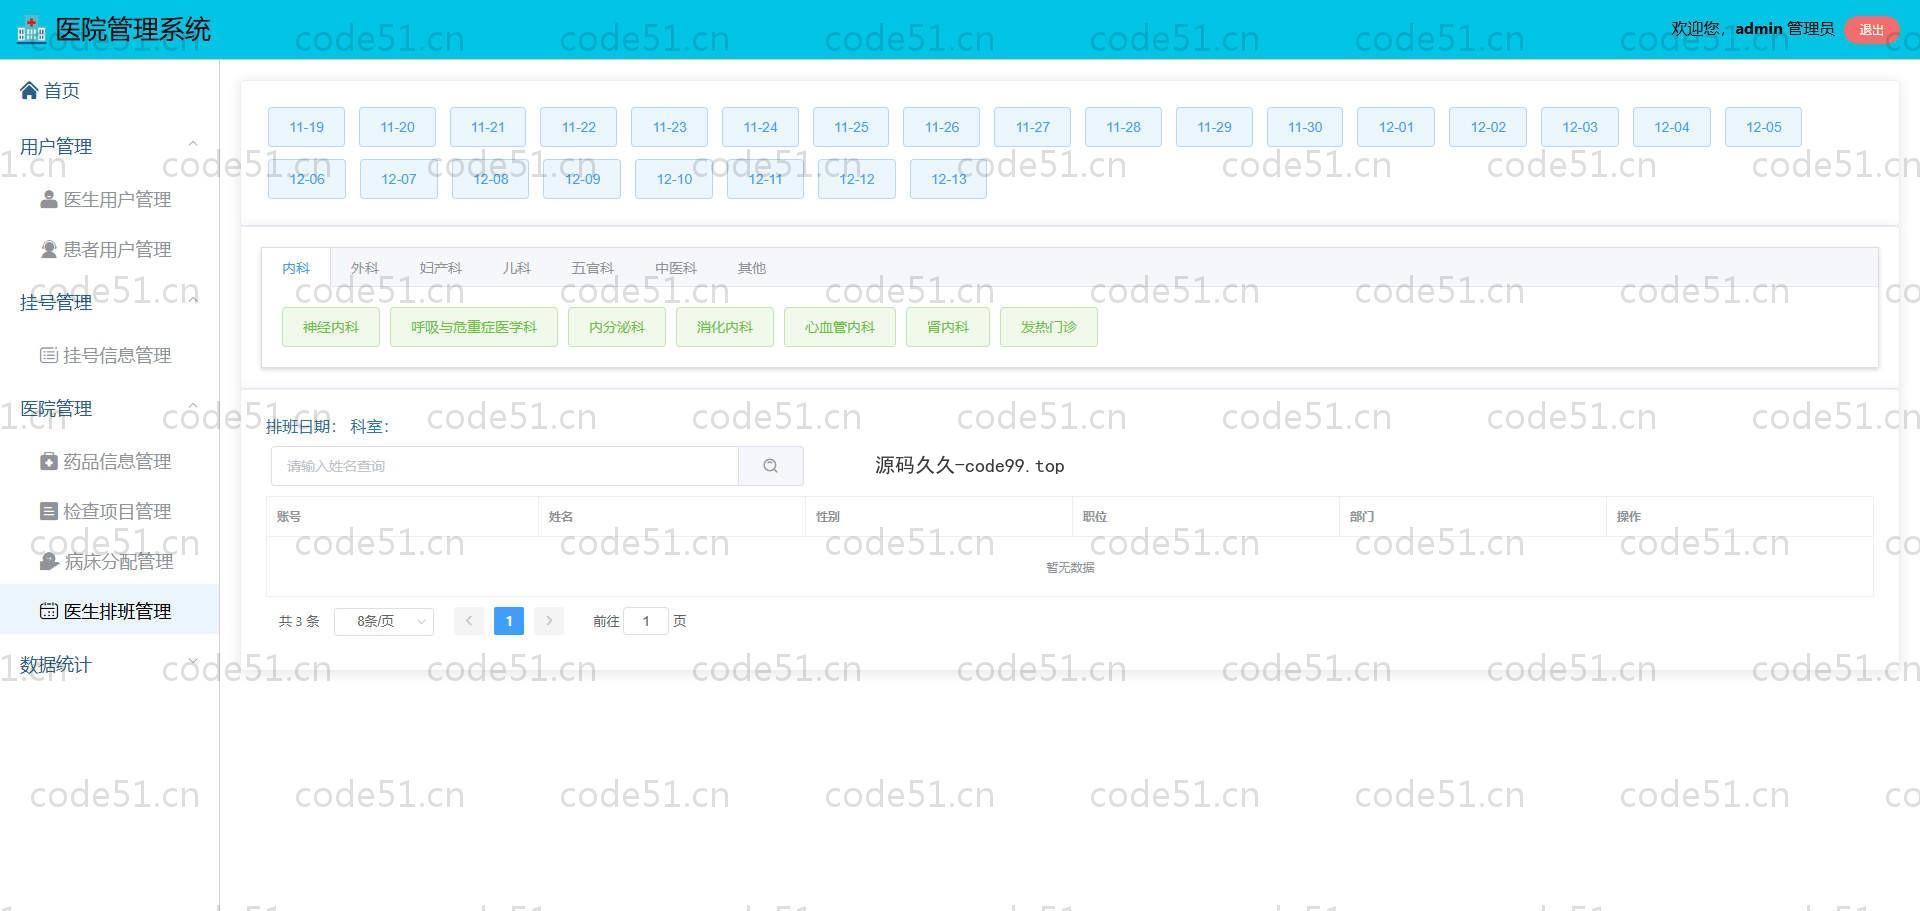Pick the 12-13 date button
Viewport: 1920px width, 911px height.
949,179
